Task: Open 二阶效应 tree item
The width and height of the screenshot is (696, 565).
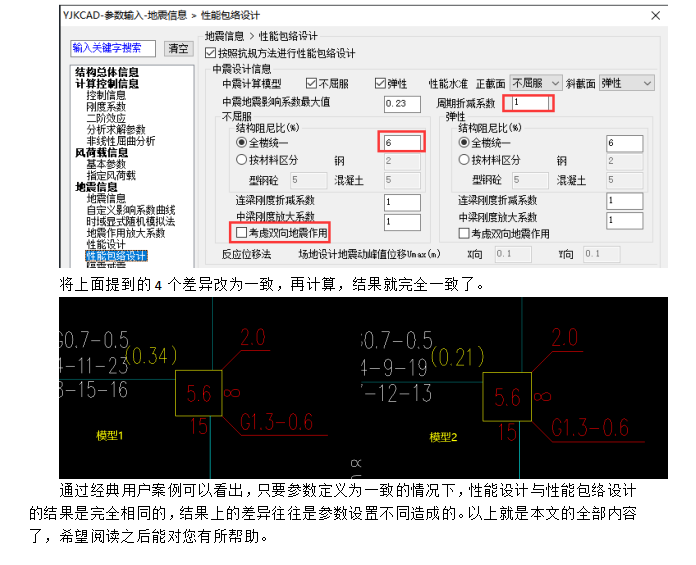Action: tap(106, 119)
